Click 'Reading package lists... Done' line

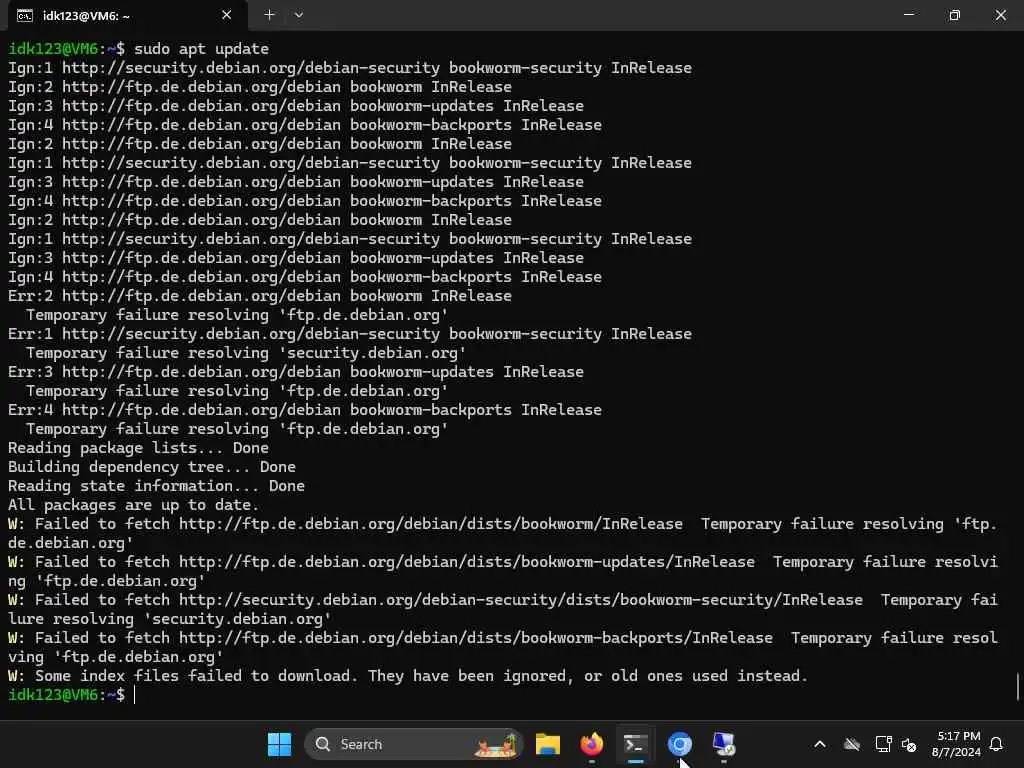(138, 448)
